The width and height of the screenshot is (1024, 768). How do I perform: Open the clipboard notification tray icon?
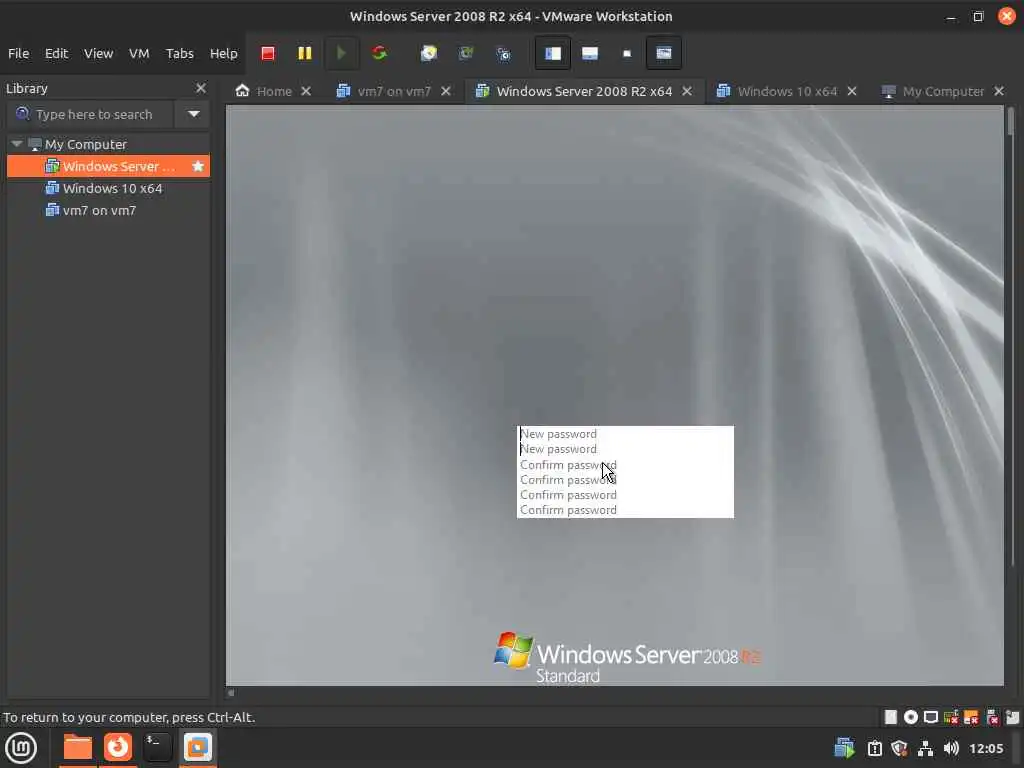pos(874,748)
